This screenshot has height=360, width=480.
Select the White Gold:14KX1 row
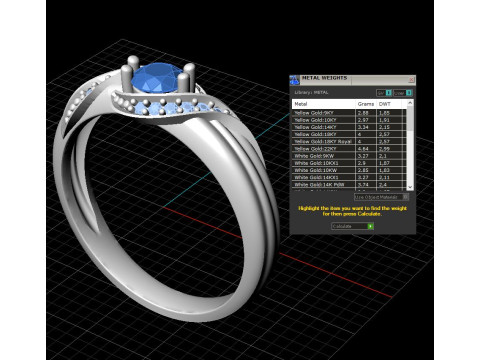pos(349,177)
